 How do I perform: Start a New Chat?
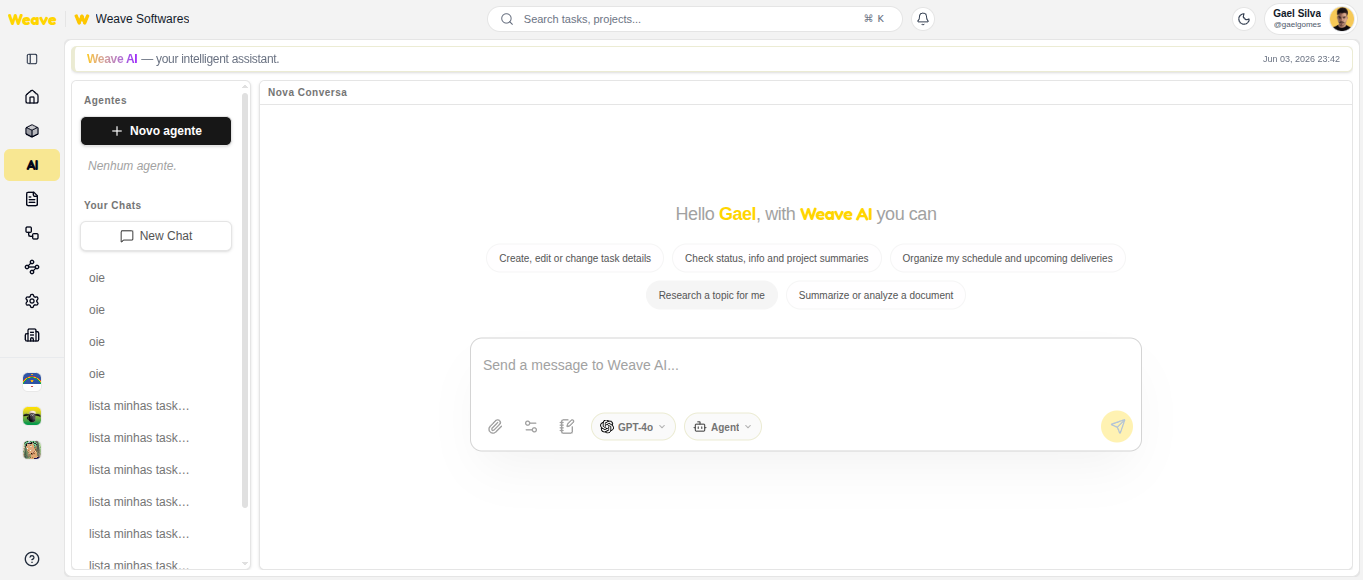156,236
